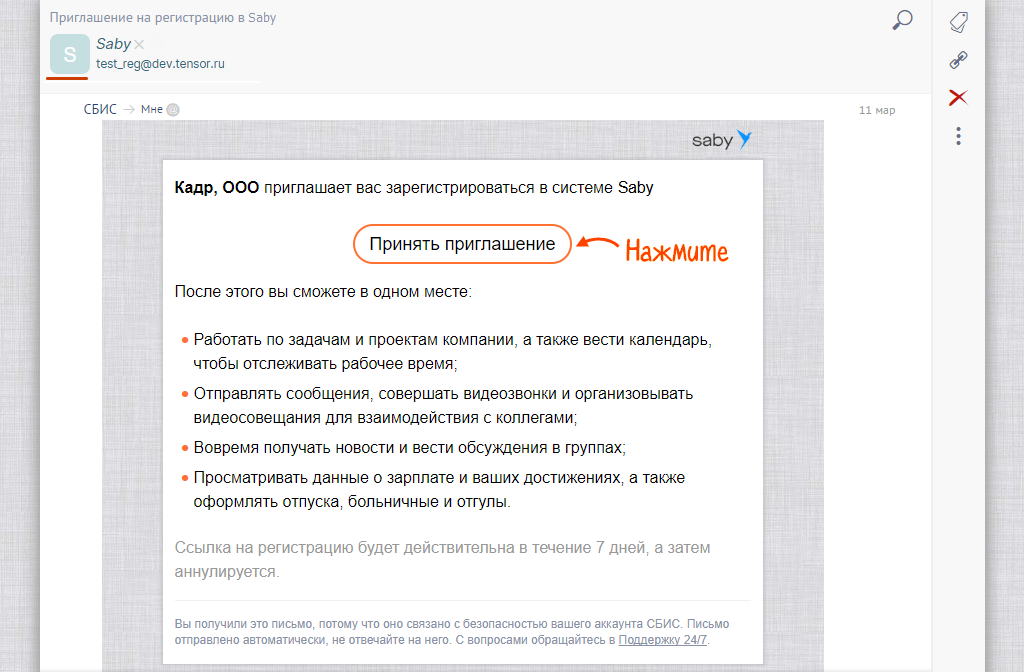The width and height of the screenshot is (1024, 672).
Task: Click the orange Нажмите annotation
Action: (x=677, y=251)
